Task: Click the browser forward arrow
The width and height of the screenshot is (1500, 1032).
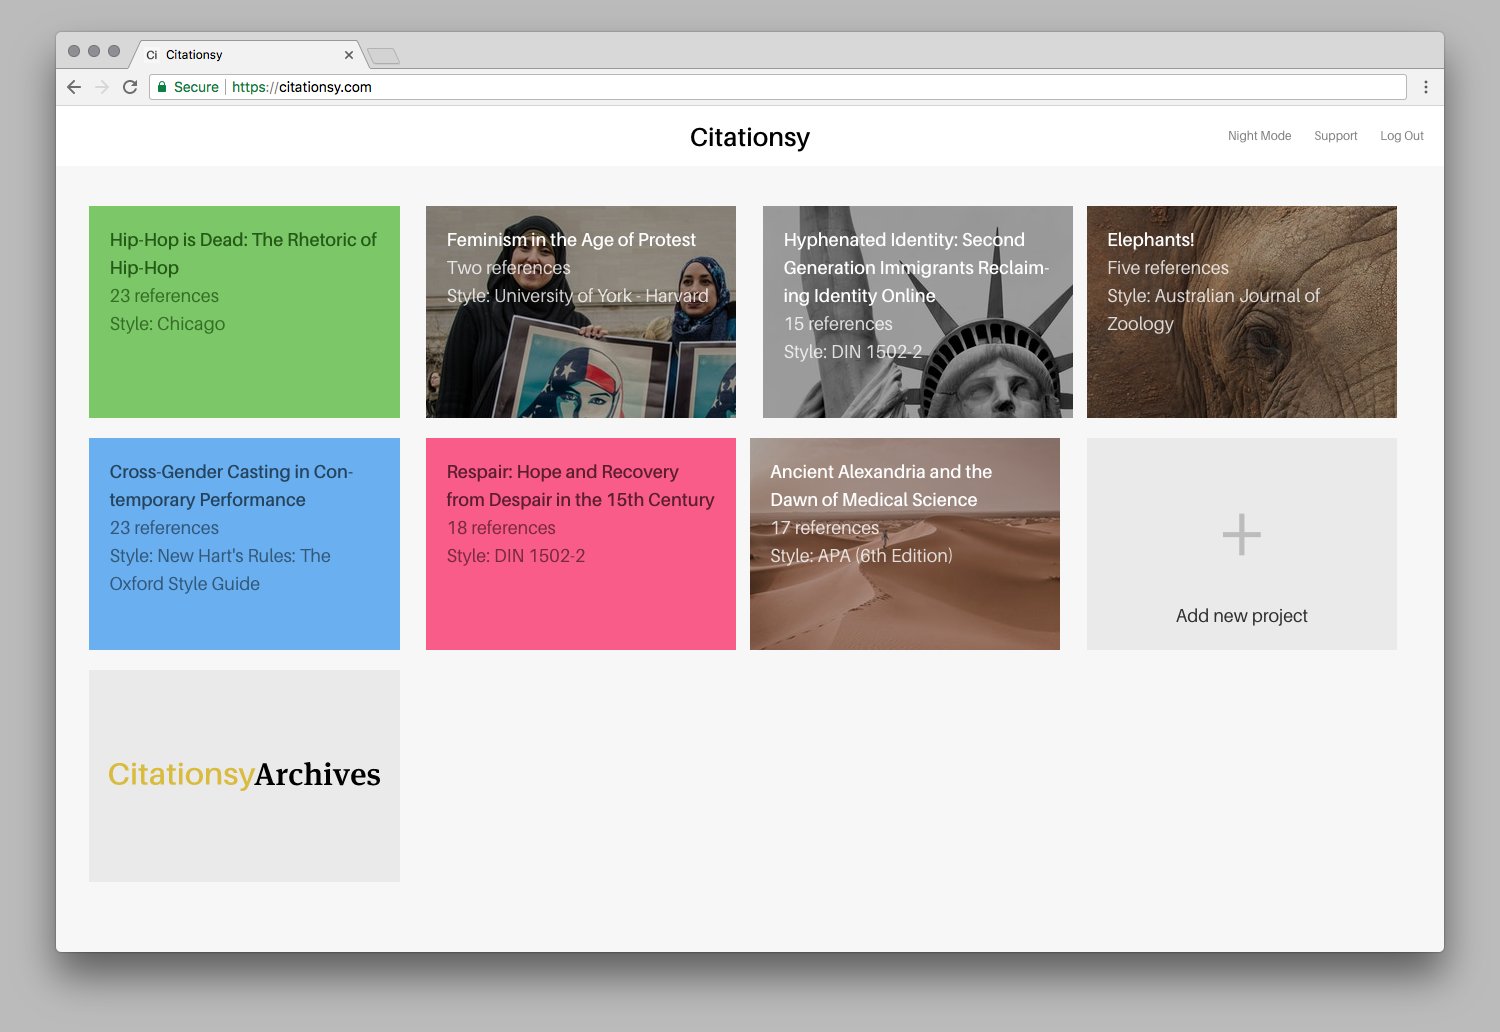Action: pos(102,87)
